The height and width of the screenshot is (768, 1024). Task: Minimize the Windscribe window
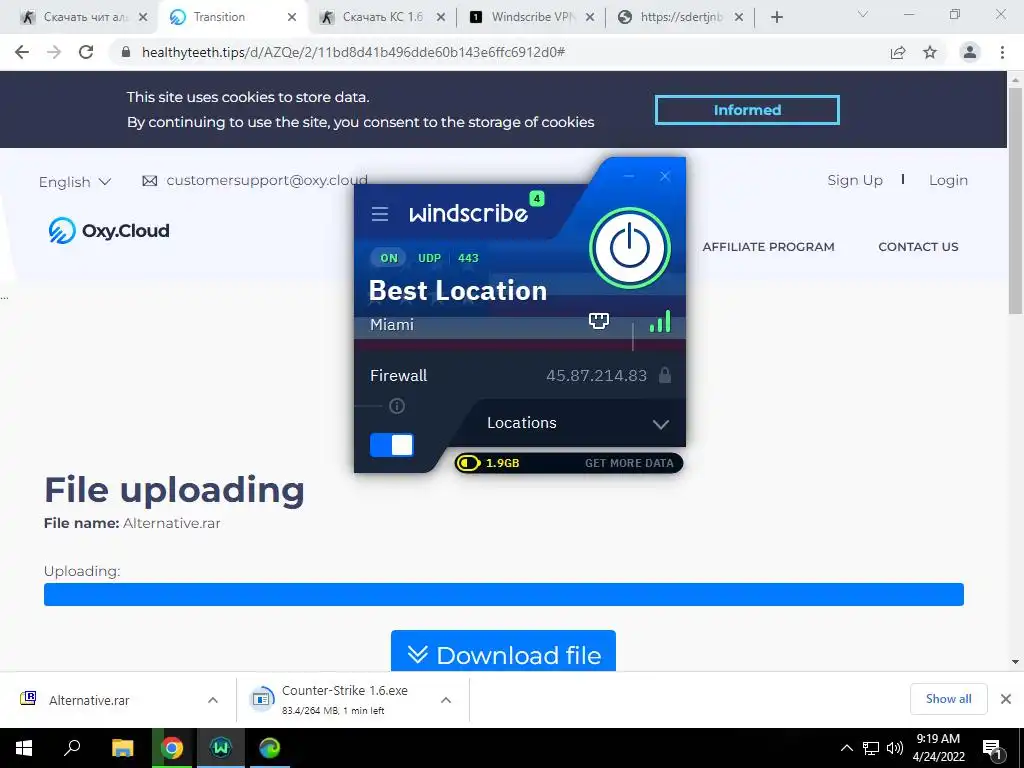coord(629,176)
